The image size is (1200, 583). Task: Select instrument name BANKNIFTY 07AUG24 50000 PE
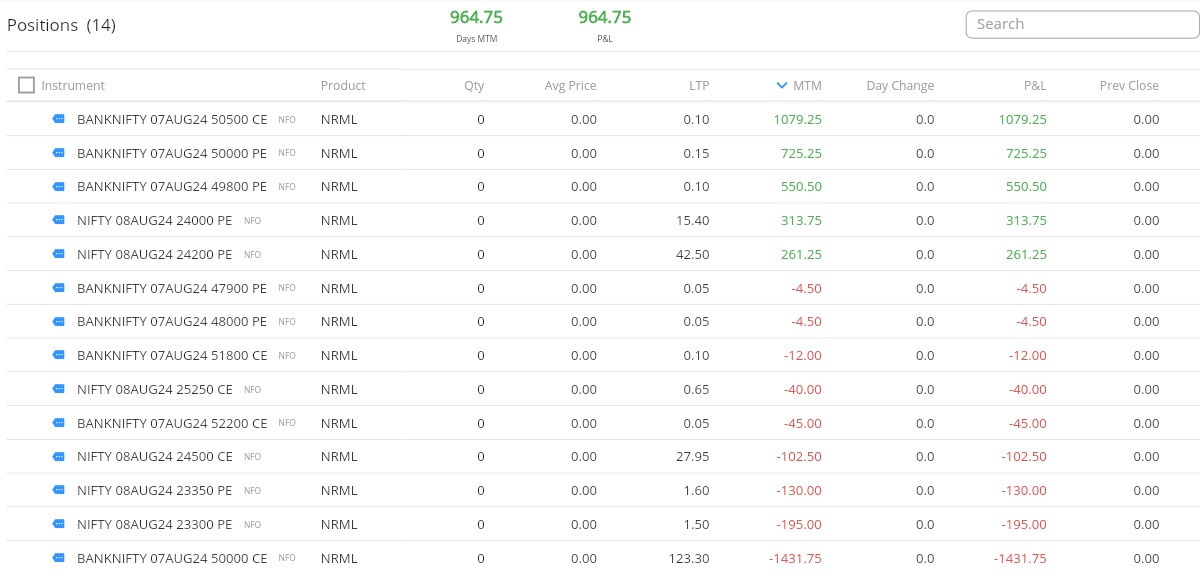click(172, 154)
